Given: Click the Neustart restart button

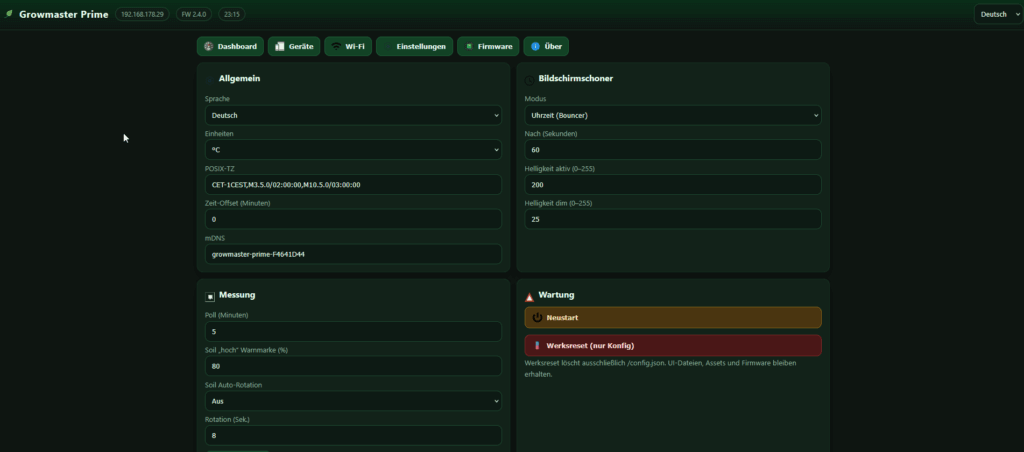Looking at the screenshot, I should (x=673, y=317).
